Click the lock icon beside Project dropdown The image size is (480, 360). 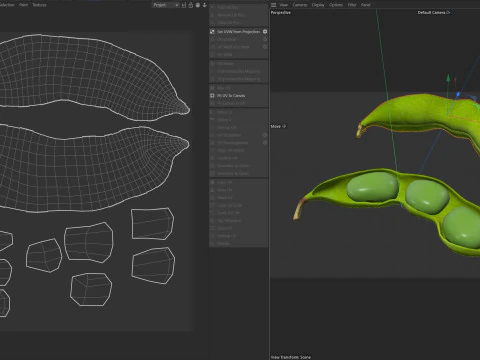coord(191,5)
